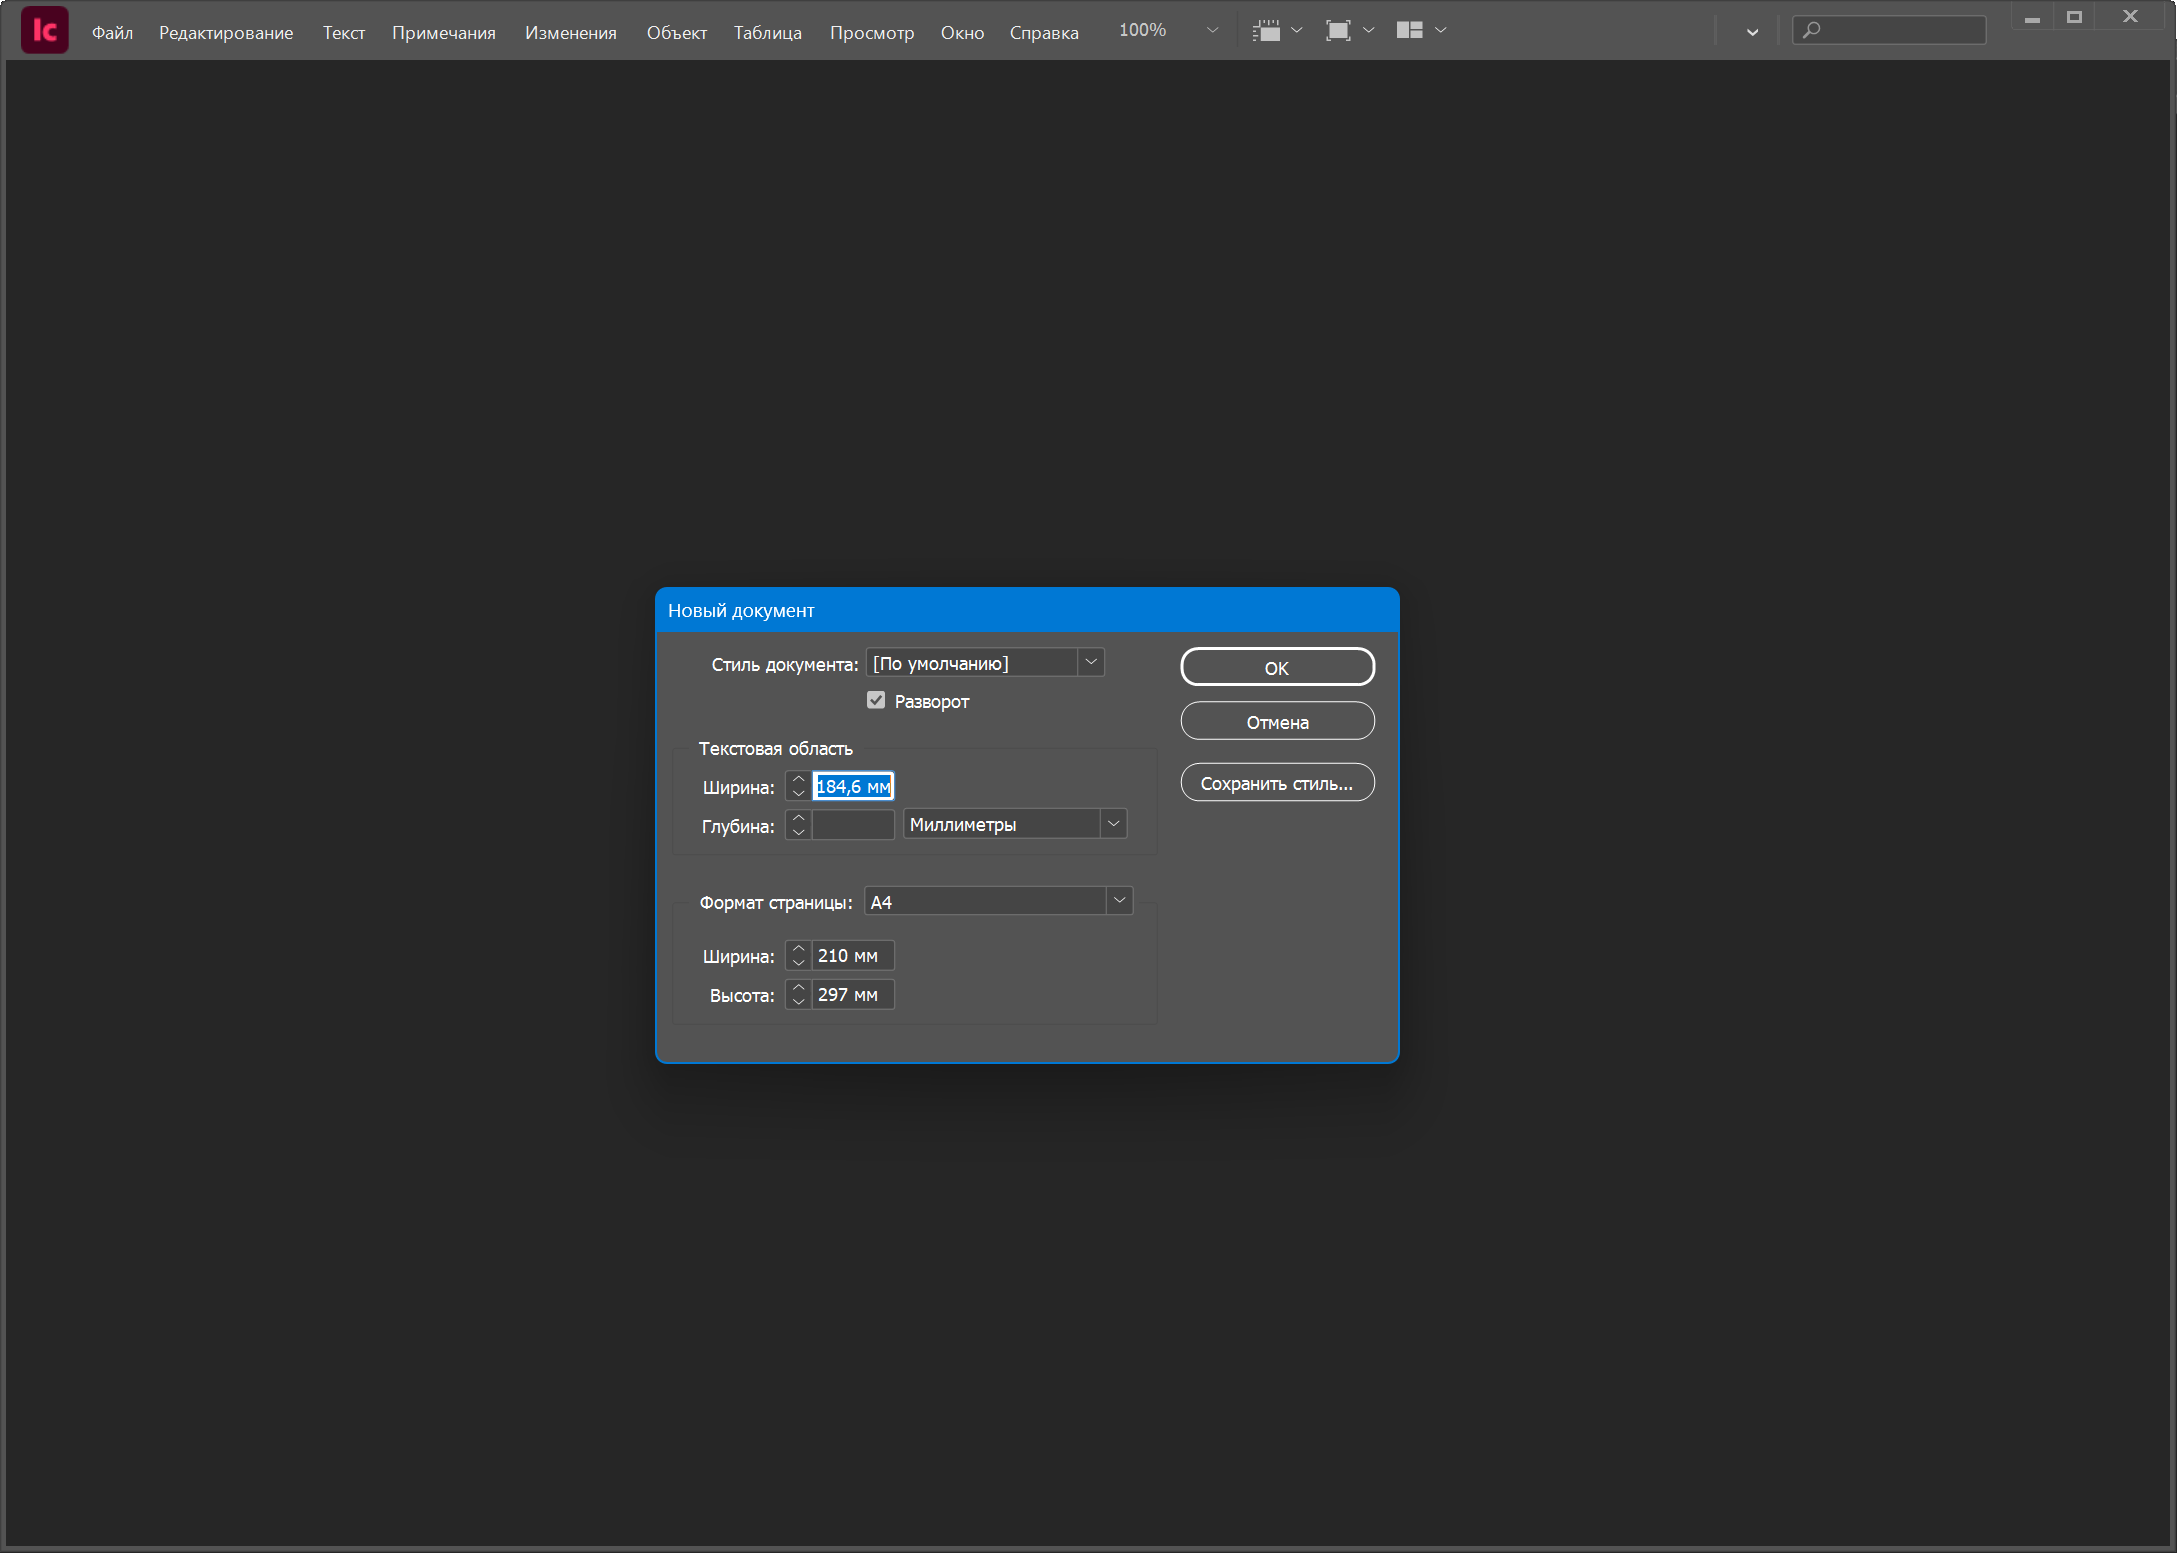Open the Миллиметры units dropdown

point(1113,824)
